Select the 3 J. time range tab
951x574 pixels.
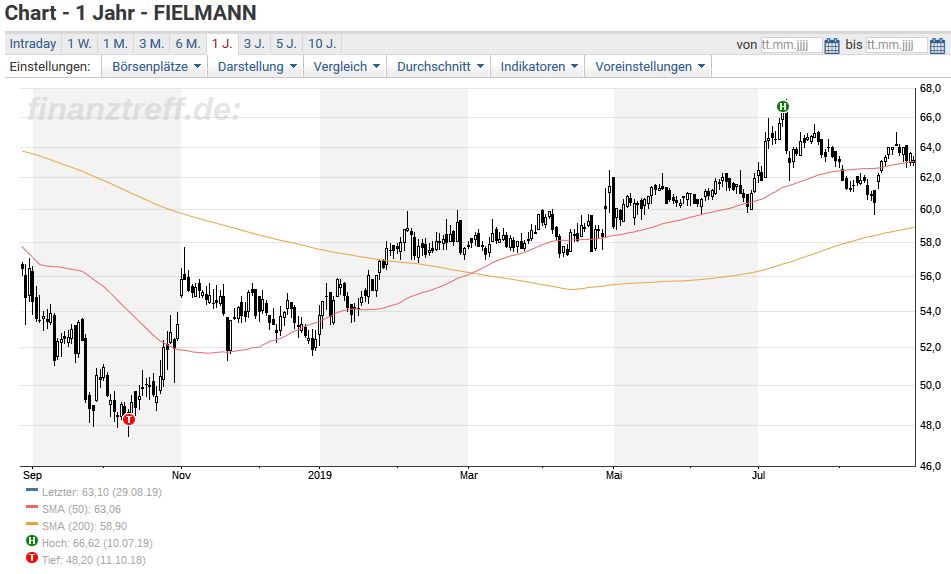click(254, 44)
